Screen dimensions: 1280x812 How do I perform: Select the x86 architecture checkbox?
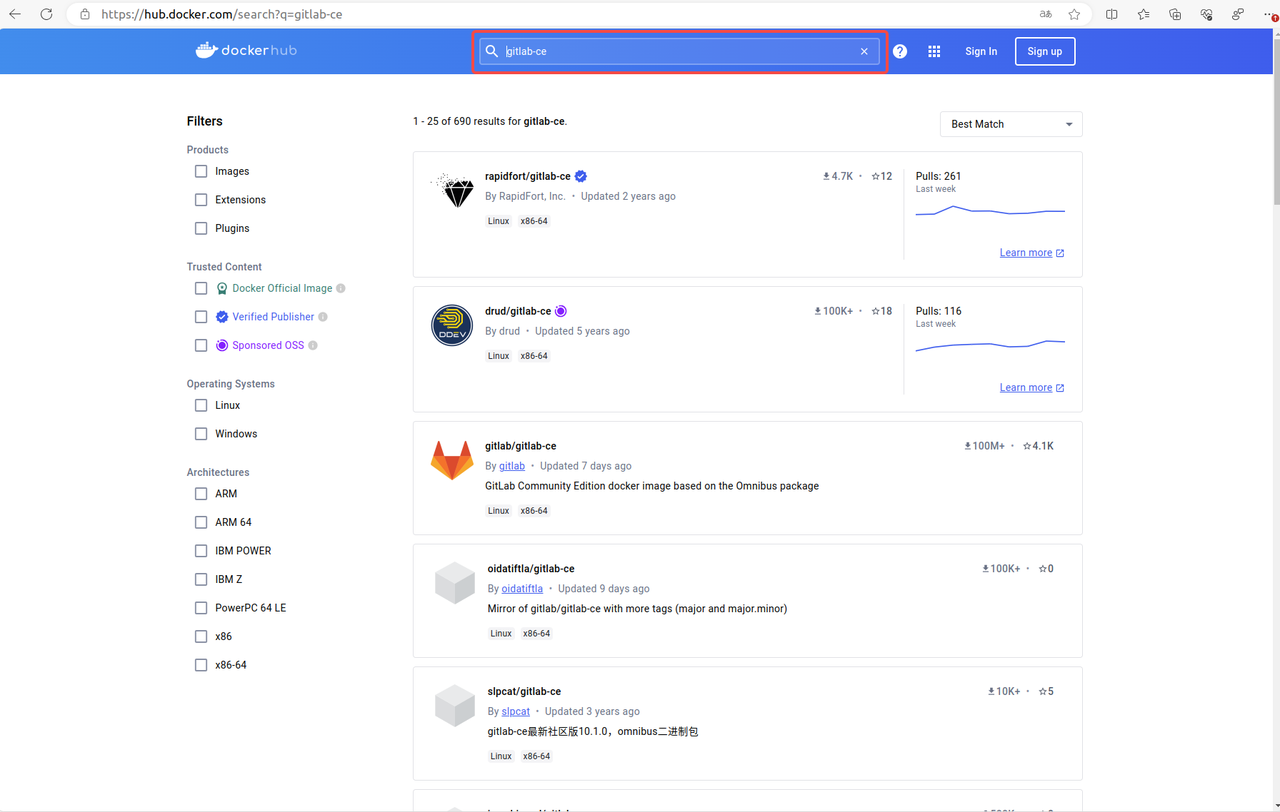[x=201, y=636]
